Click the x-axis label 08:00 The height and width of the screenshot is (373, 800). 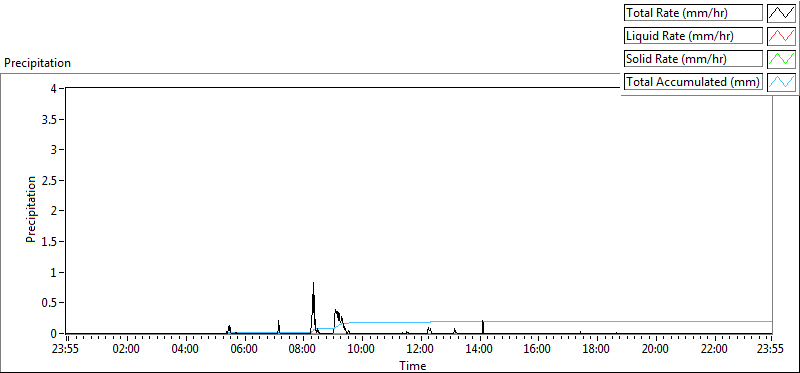pyautogui.click(x=302, y=349)
